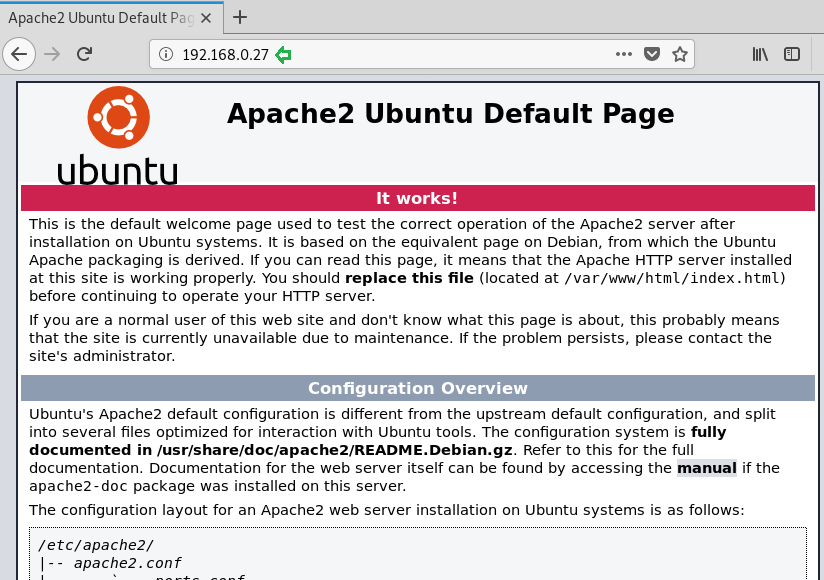This screenshot has height=580, width=824.
Task: Click the forward navigation arrow
Action: point(52,54)
